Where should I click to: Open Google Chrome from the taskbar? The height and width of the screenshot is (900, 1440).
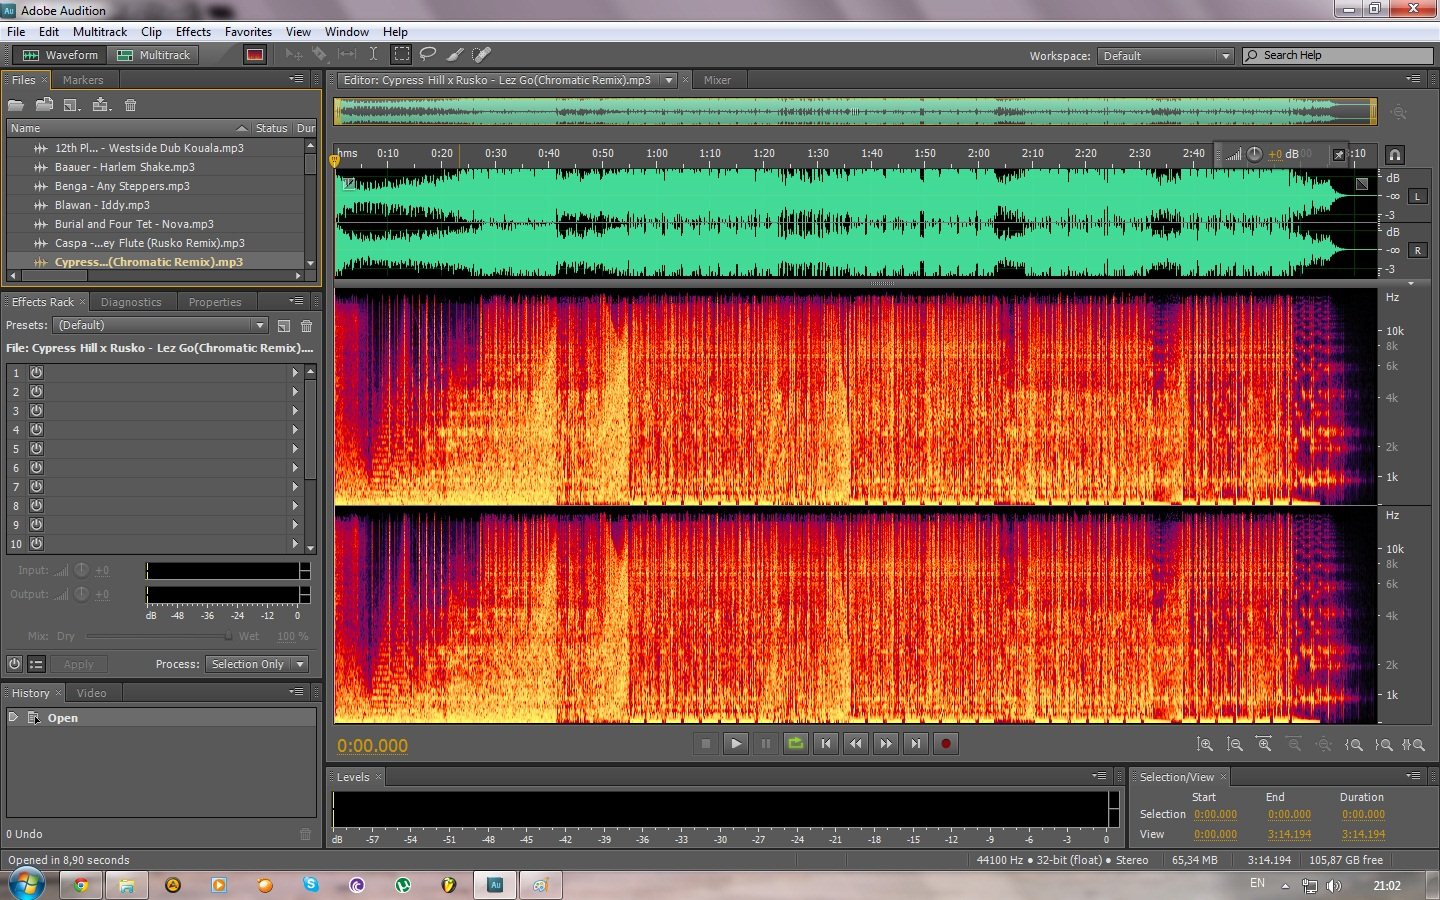(x=81, y=885)
